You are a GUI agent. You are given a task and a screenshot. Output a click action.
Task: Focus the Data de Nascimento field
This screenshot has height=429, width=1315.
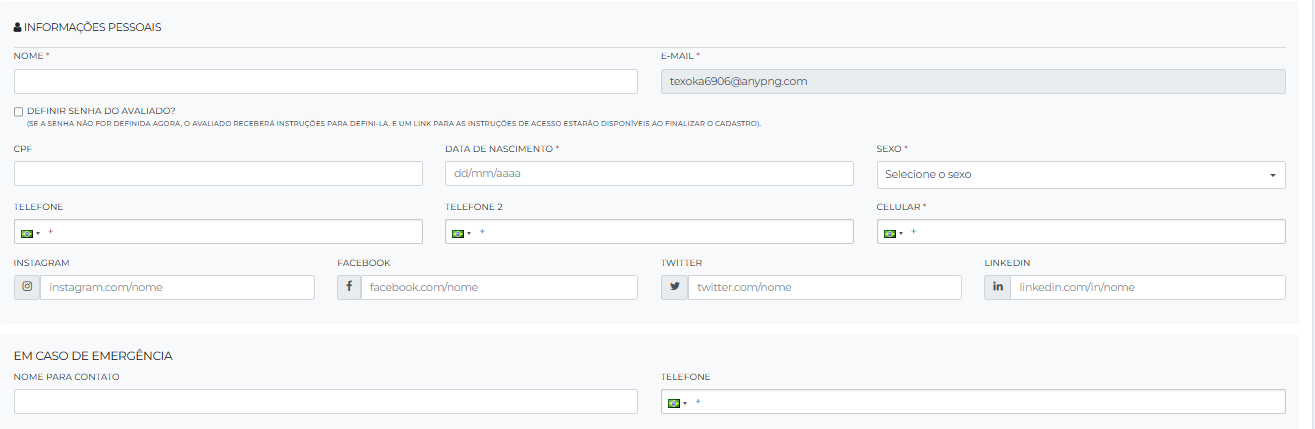point(649,173)
